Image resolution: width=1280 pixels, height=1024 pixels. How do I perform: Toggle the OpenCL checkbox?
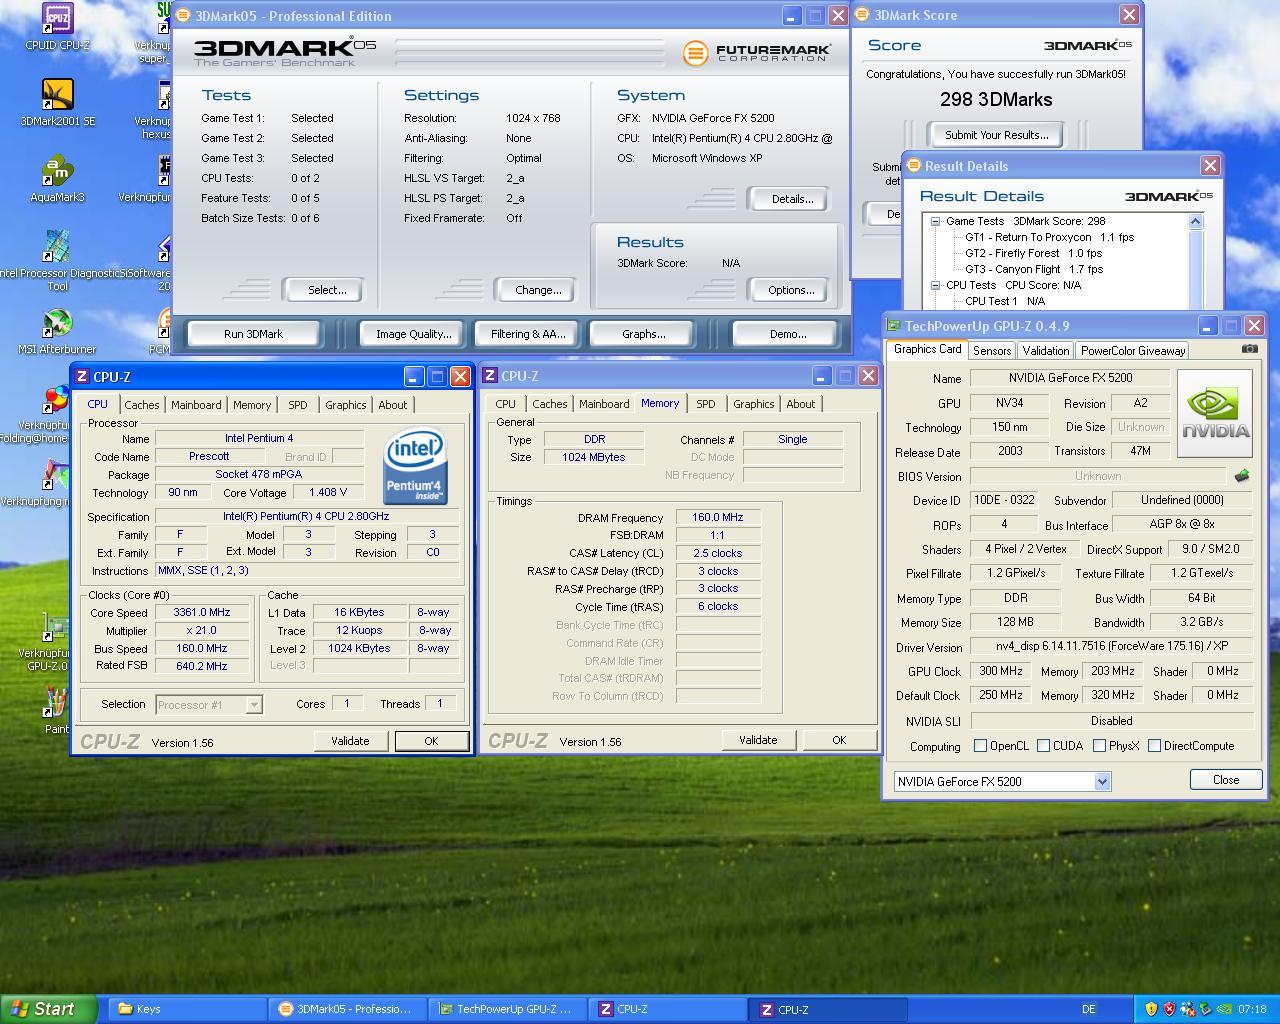pyautogui.click(x=981, y=746)
